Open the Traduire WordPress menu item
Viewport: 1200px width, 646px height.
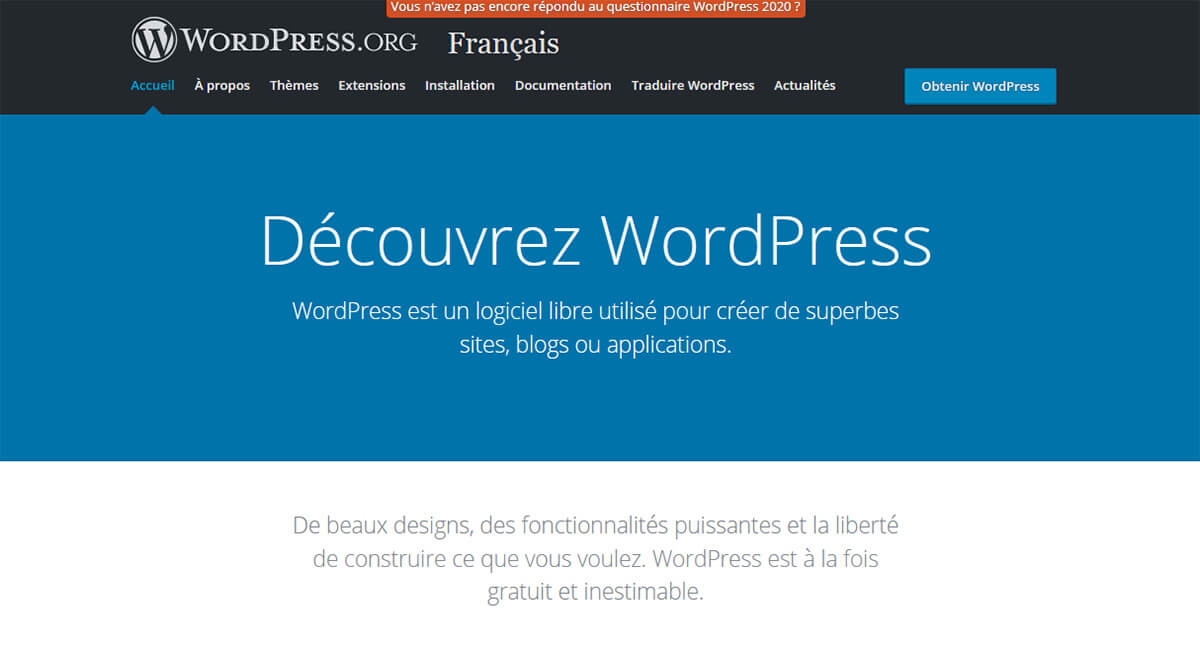[x=693, y=86]
